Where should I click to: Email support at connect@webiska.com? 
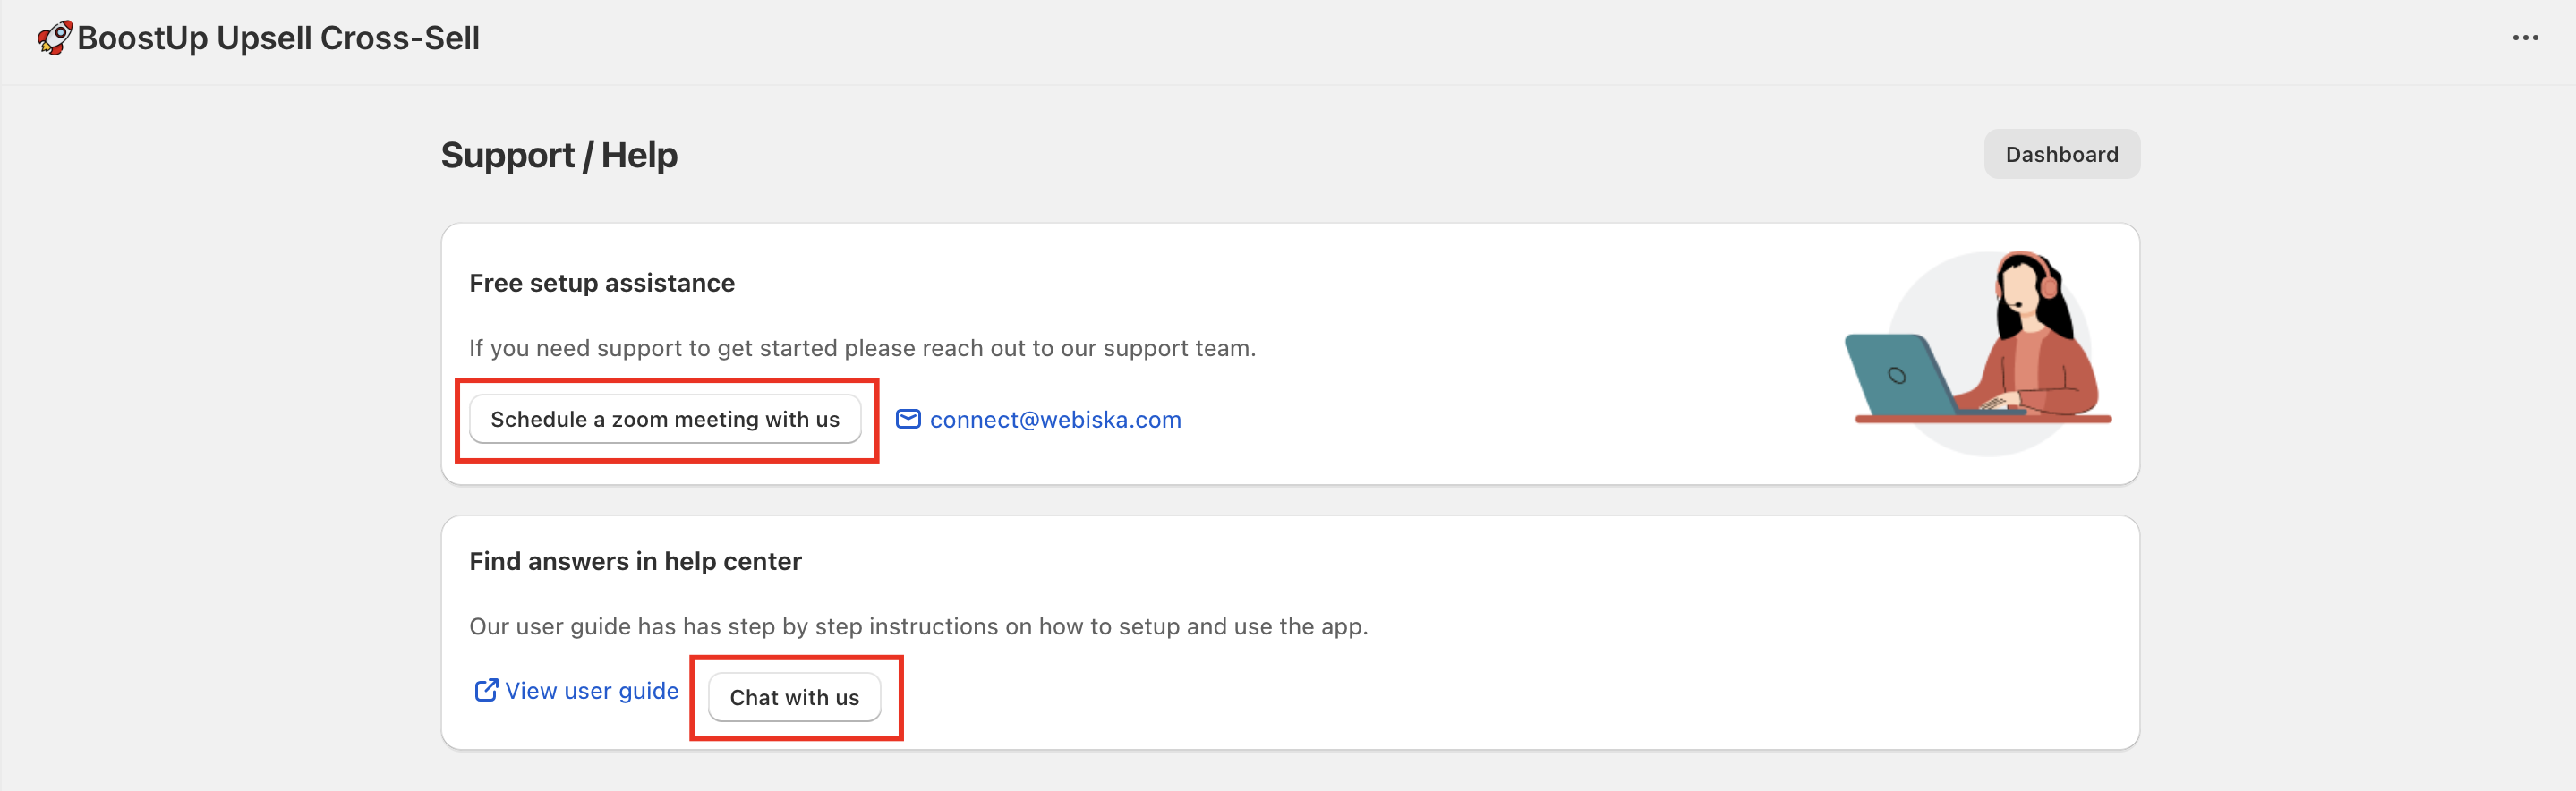coord(1055,420)
